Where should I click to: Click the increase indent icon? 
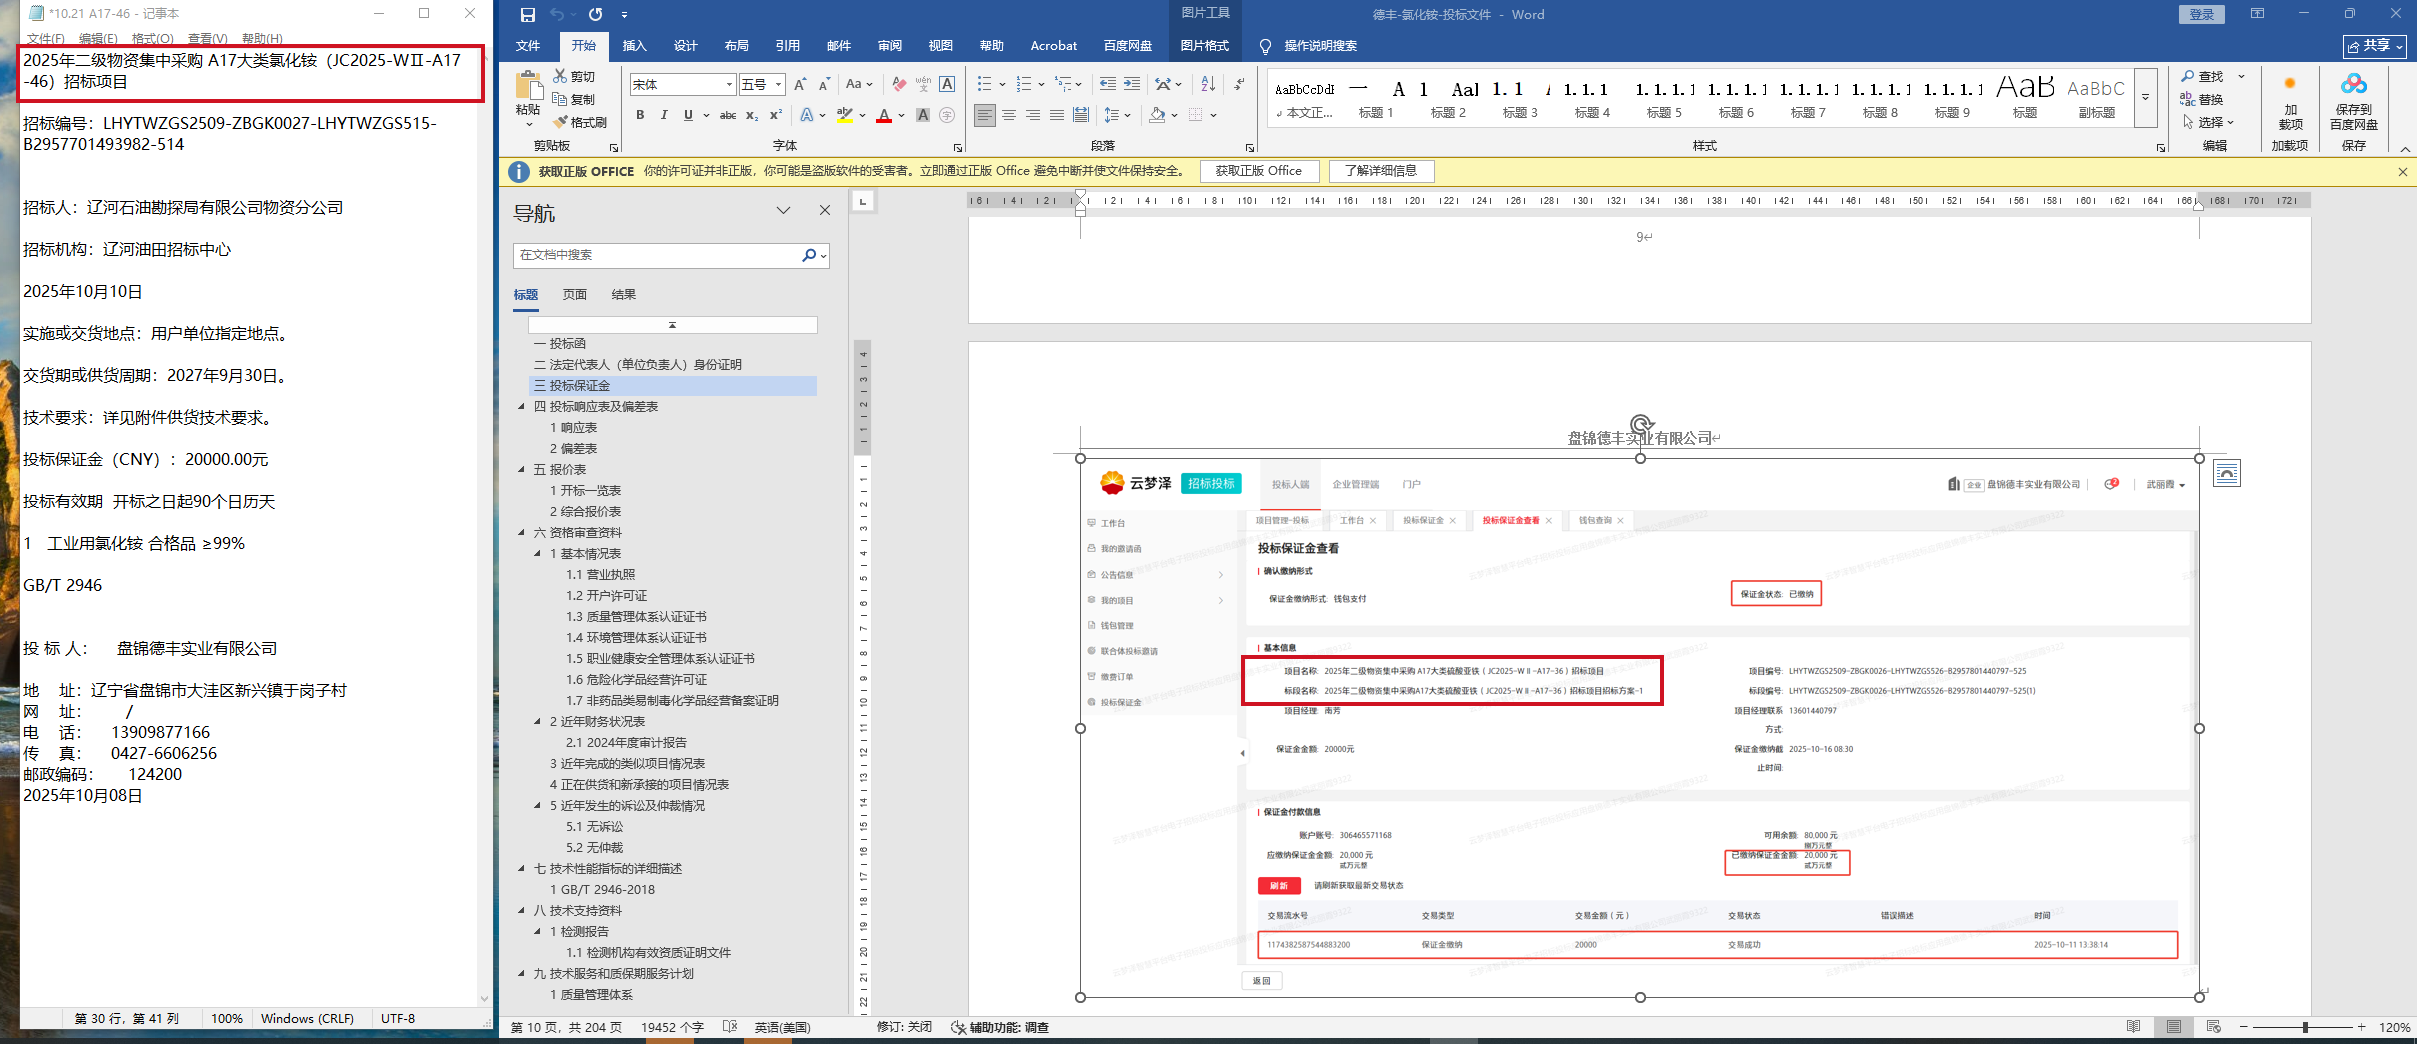1132,84
